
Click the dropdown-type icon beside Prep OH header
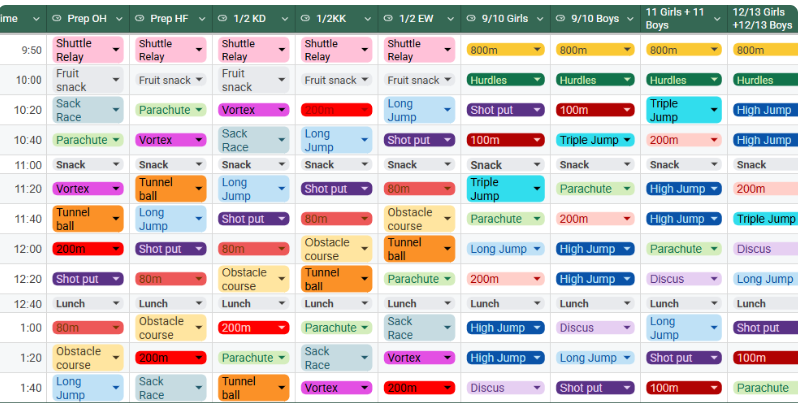point(56,19)
